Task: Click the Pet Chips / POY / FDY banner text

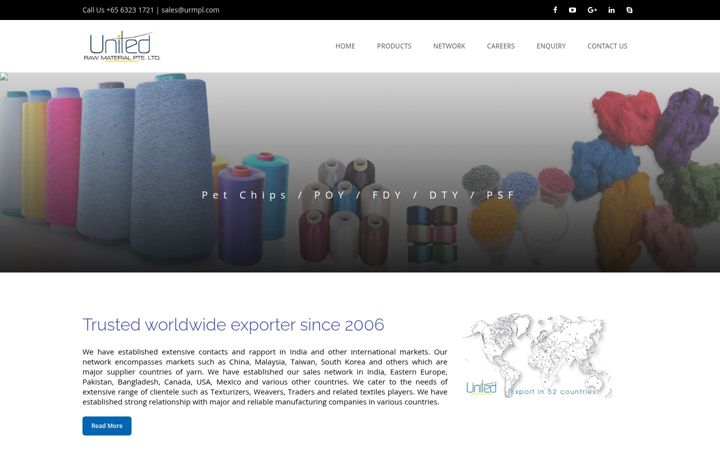Action: point(359,195)
